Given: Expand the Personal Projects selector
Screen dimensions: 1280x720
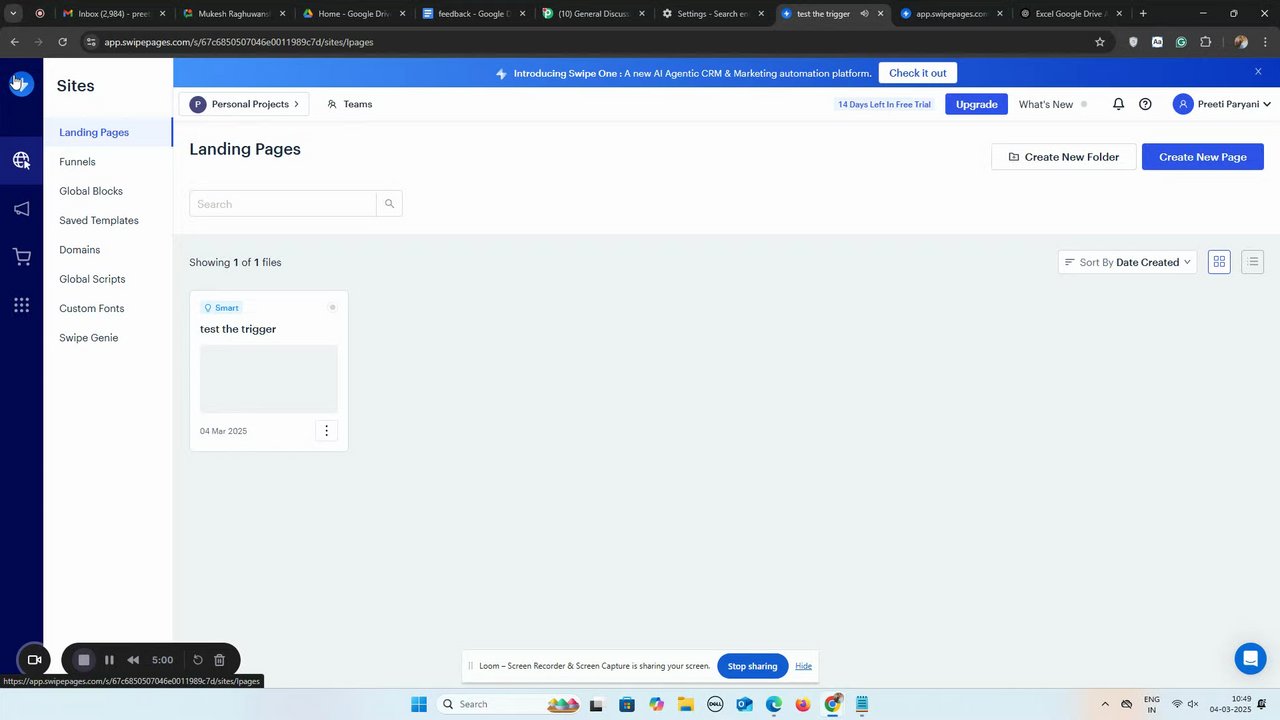Looking at the screenshot, I should coord(244,104).
